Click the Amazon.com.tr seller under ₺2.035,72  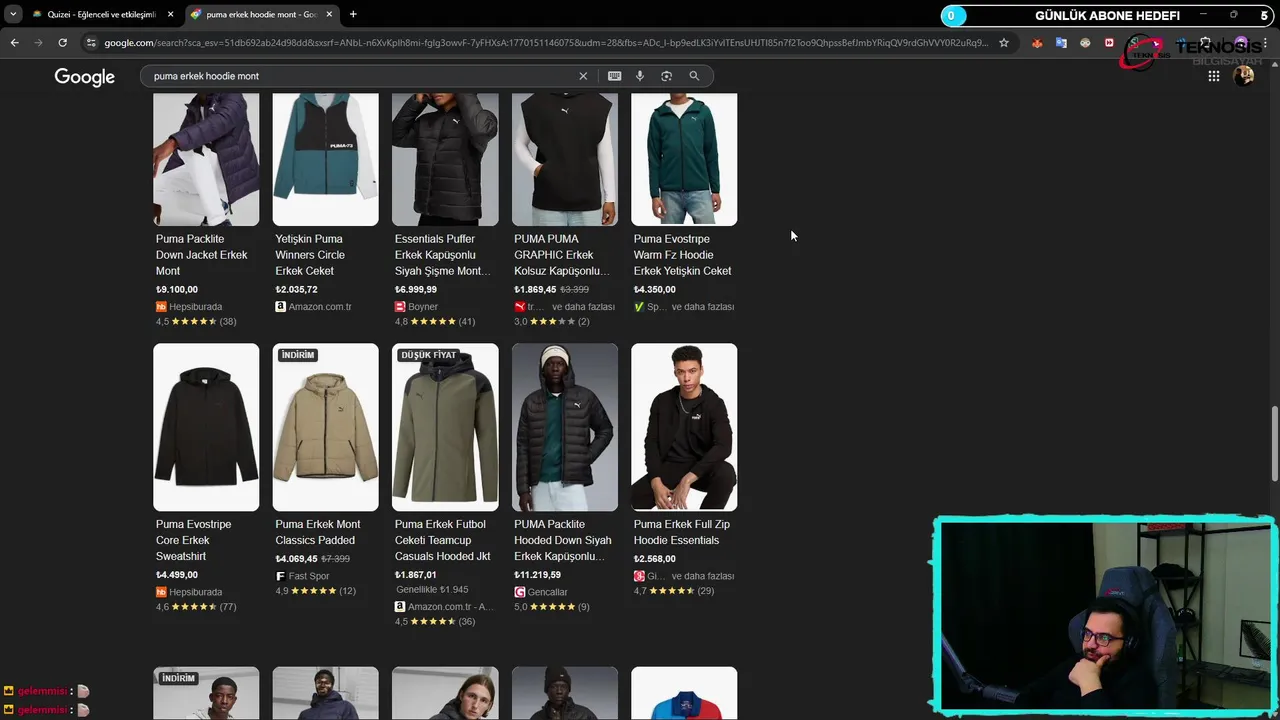click(x=313, y=307)
